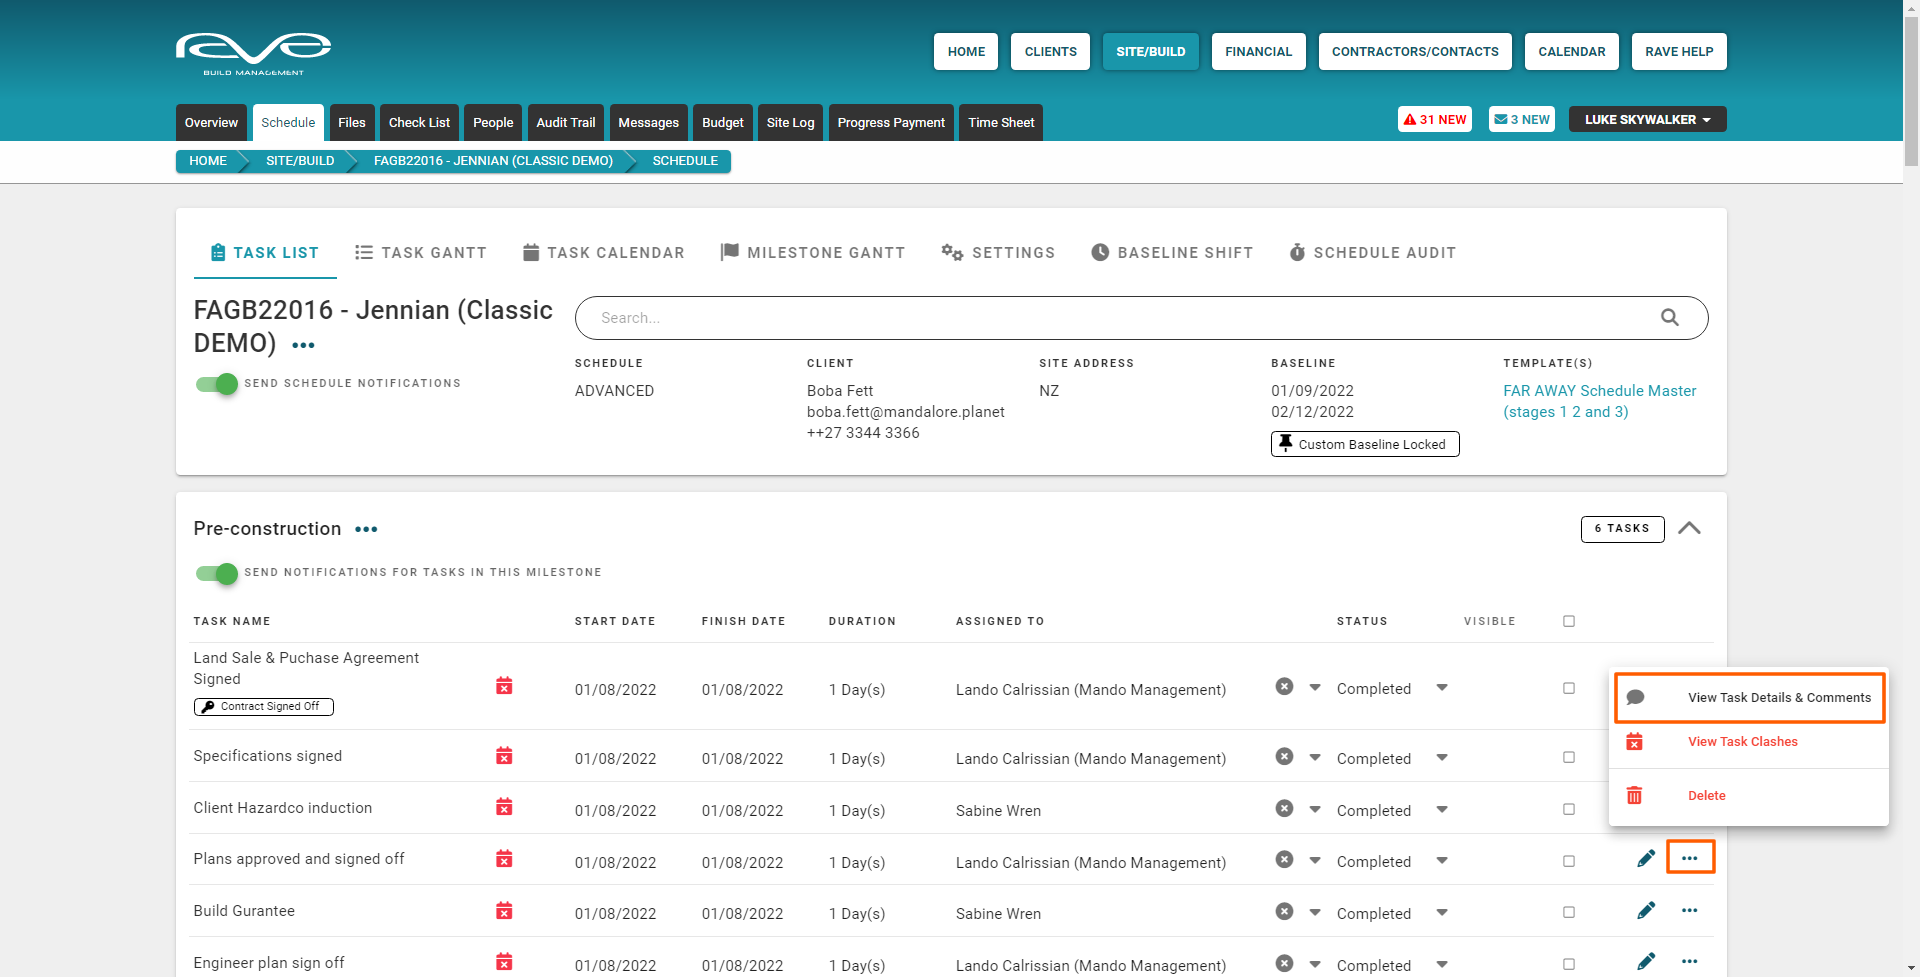The height and width of the screenshot is (977, 1920).
Task: Click pencil edit icon for Build Gurantee
Action: pos(1645,911)
